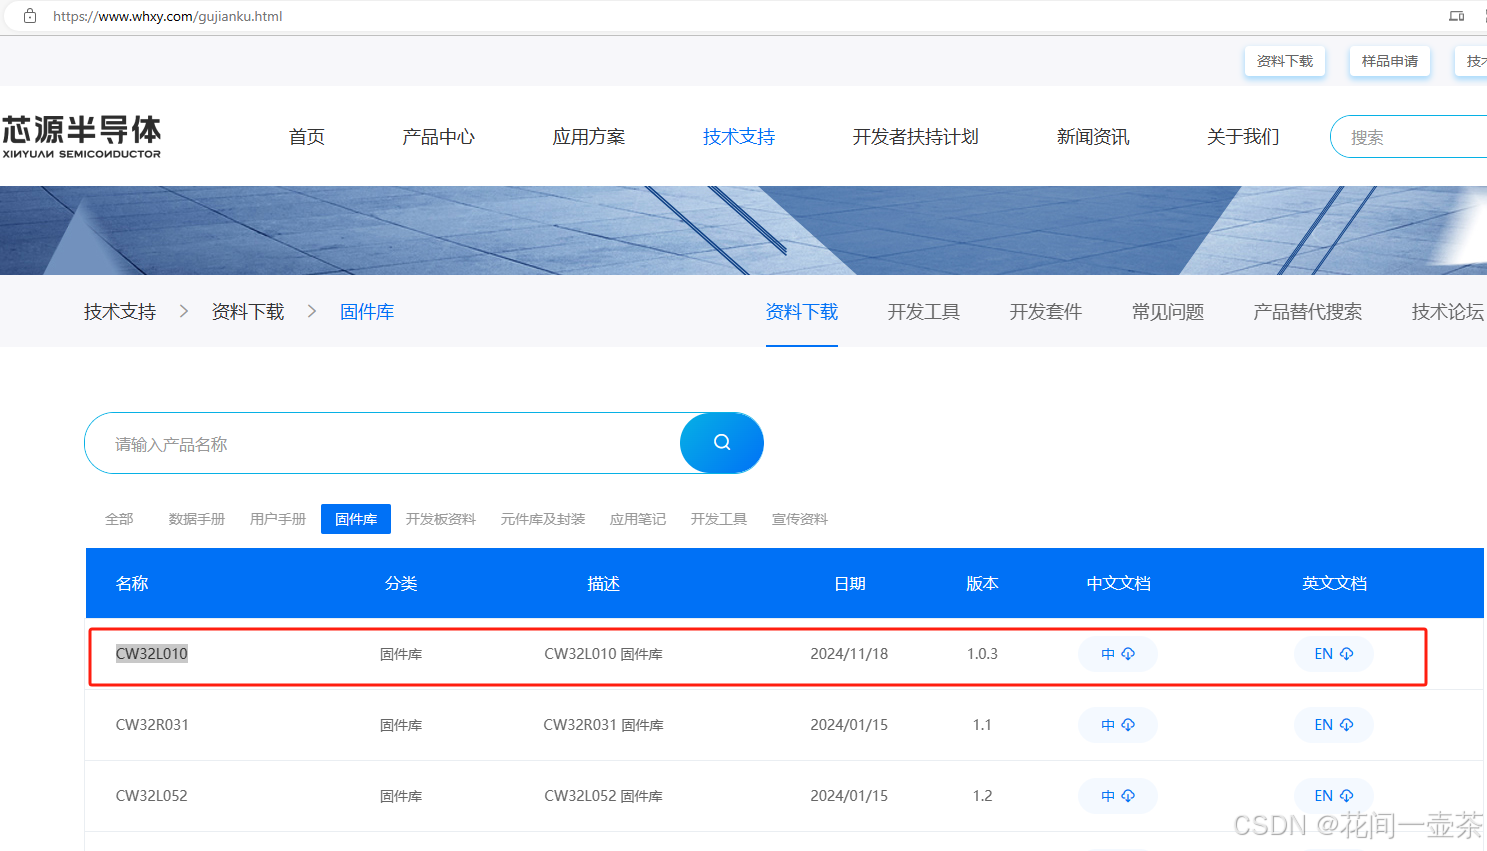Click 资料下载 button at top right
The image size is (1487, 851).
tap(1285, 61)
